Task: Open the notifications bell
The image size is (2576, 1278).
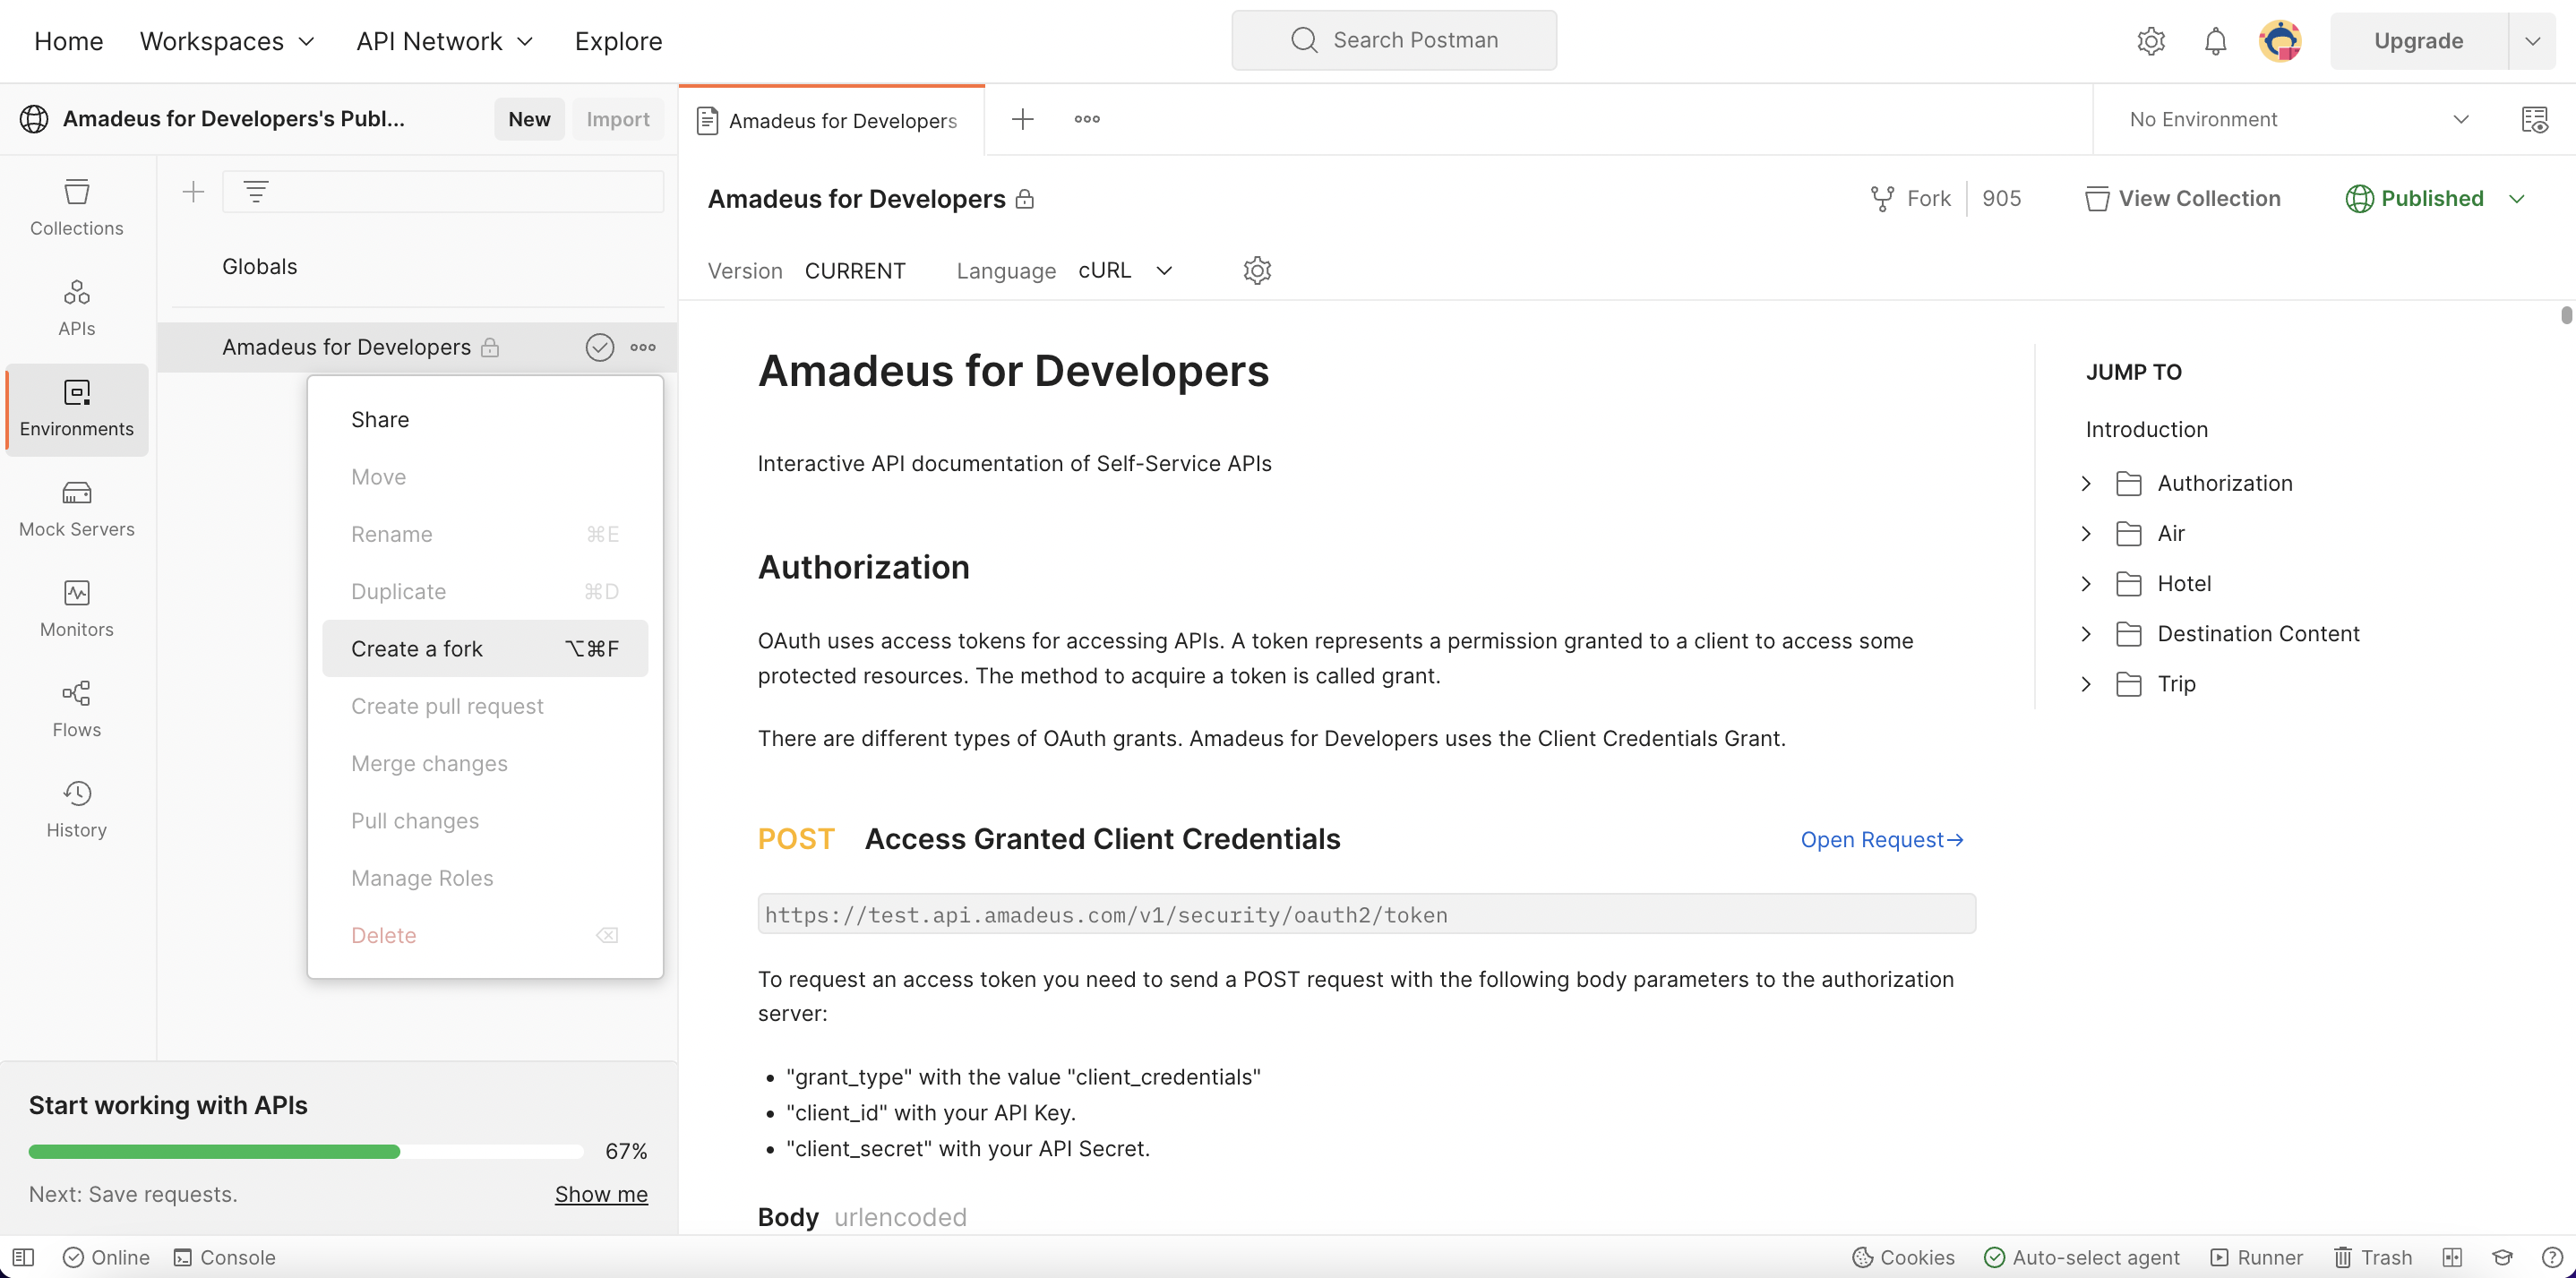Action: point(2216,41)
